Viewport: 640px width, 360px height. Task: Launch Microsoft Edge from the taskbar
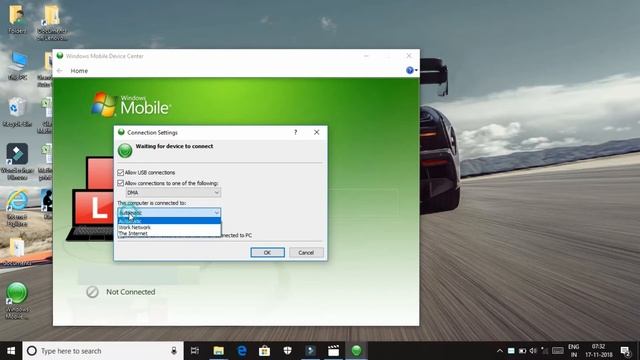click(242, 351)
